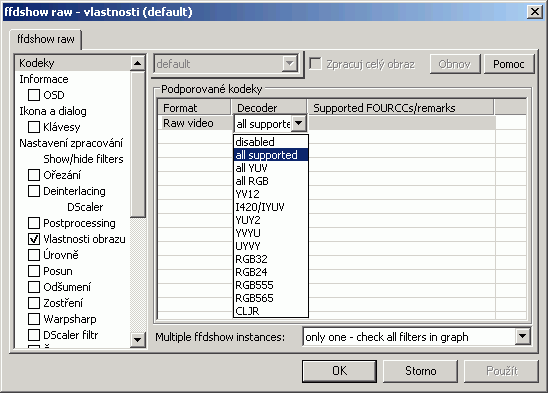The width and height of the screenshot is (548, 393).
Task: Enable the OSD checkbox
Action: pyautogui.click(x=34, y=95)
